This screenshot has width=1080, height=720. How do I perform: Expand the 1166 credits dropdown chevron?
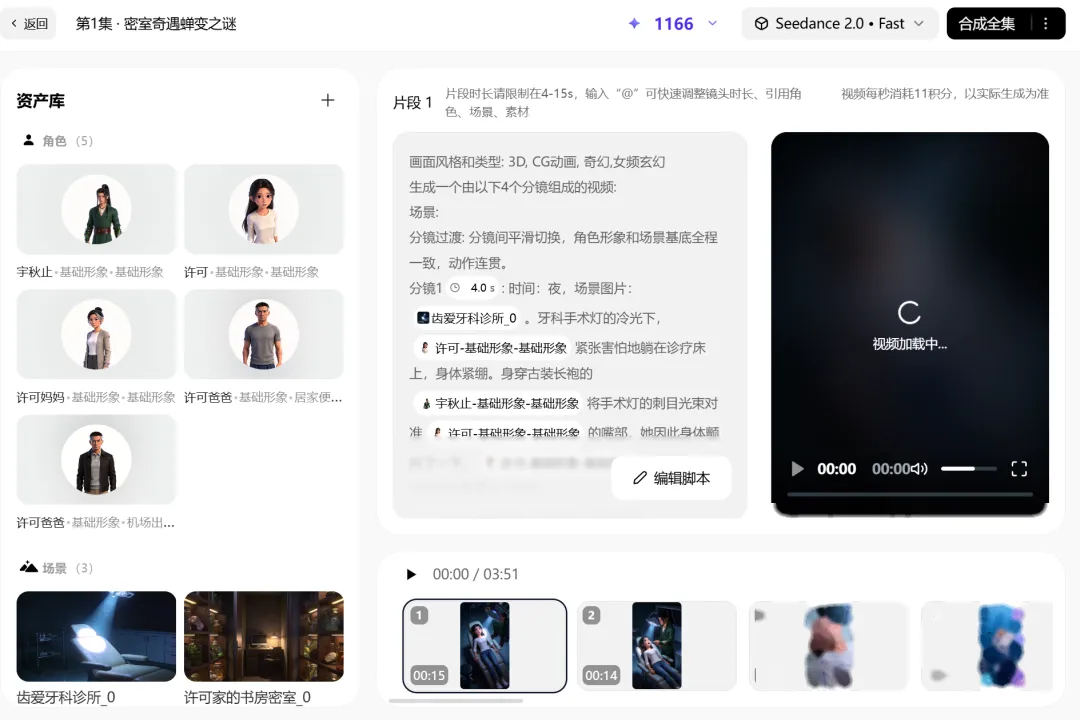click(x=713, y=23)
